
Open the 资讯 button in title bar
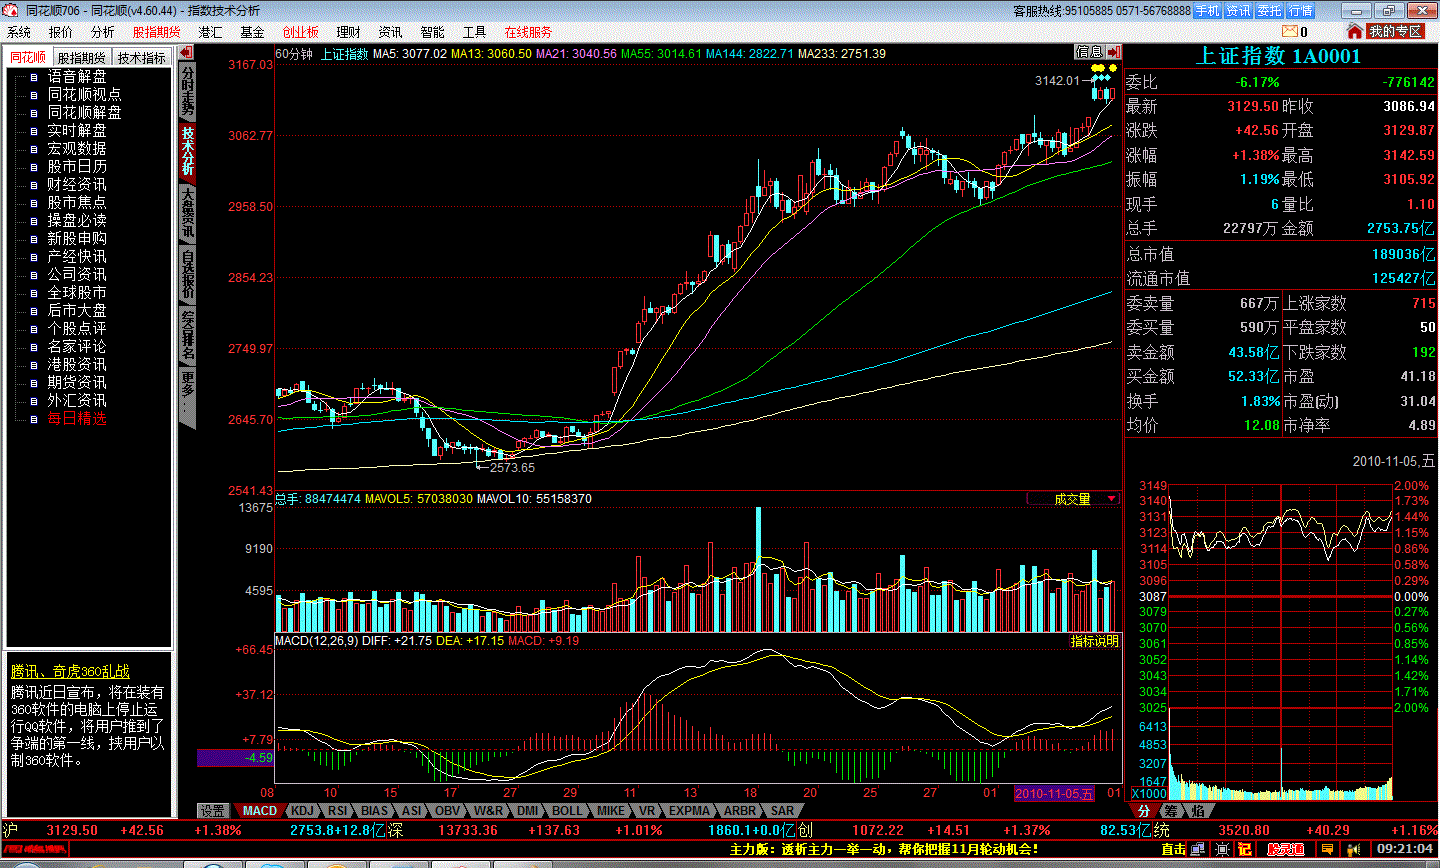click(x=1239, y=11)
